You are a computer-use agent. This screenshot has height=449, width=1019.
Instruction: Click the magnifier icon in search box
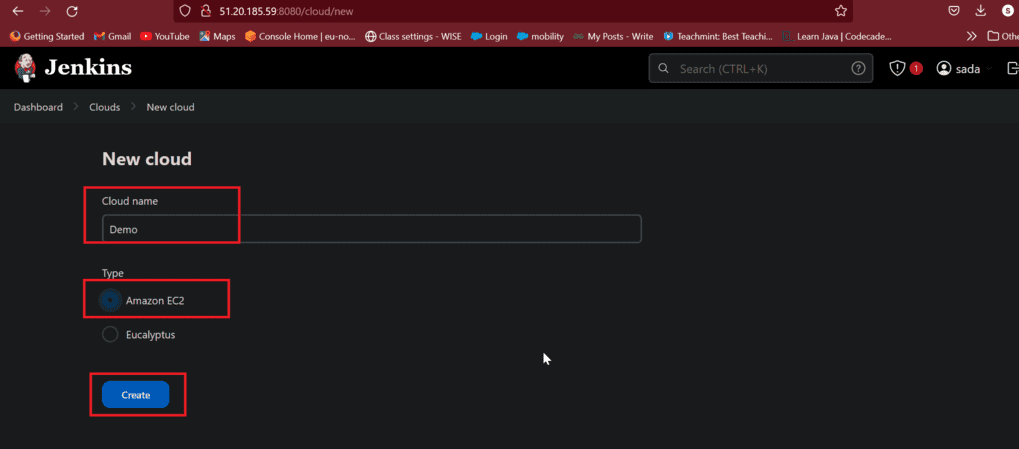[664, 68]
